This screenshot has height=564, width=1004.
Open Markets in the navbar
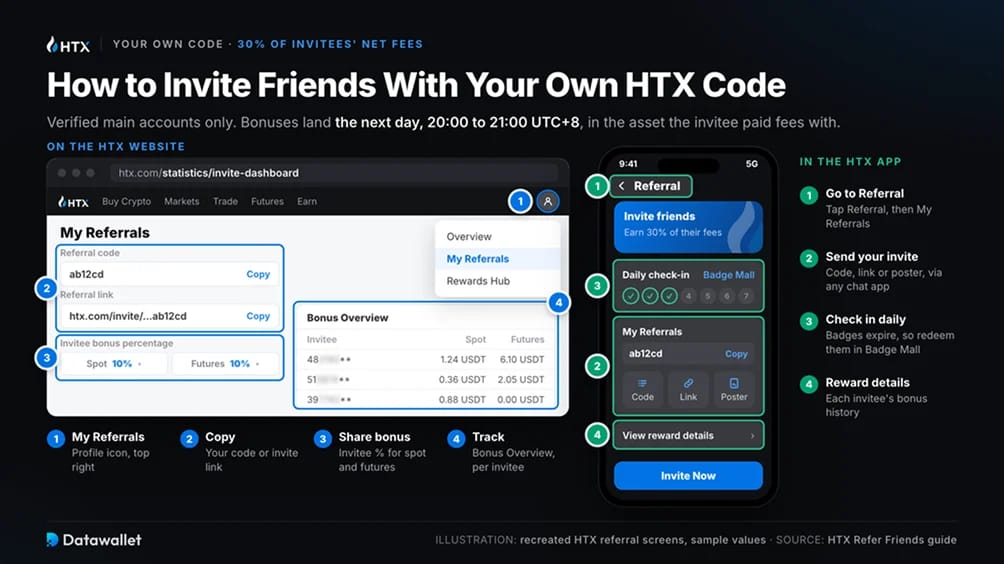(181, 201)
